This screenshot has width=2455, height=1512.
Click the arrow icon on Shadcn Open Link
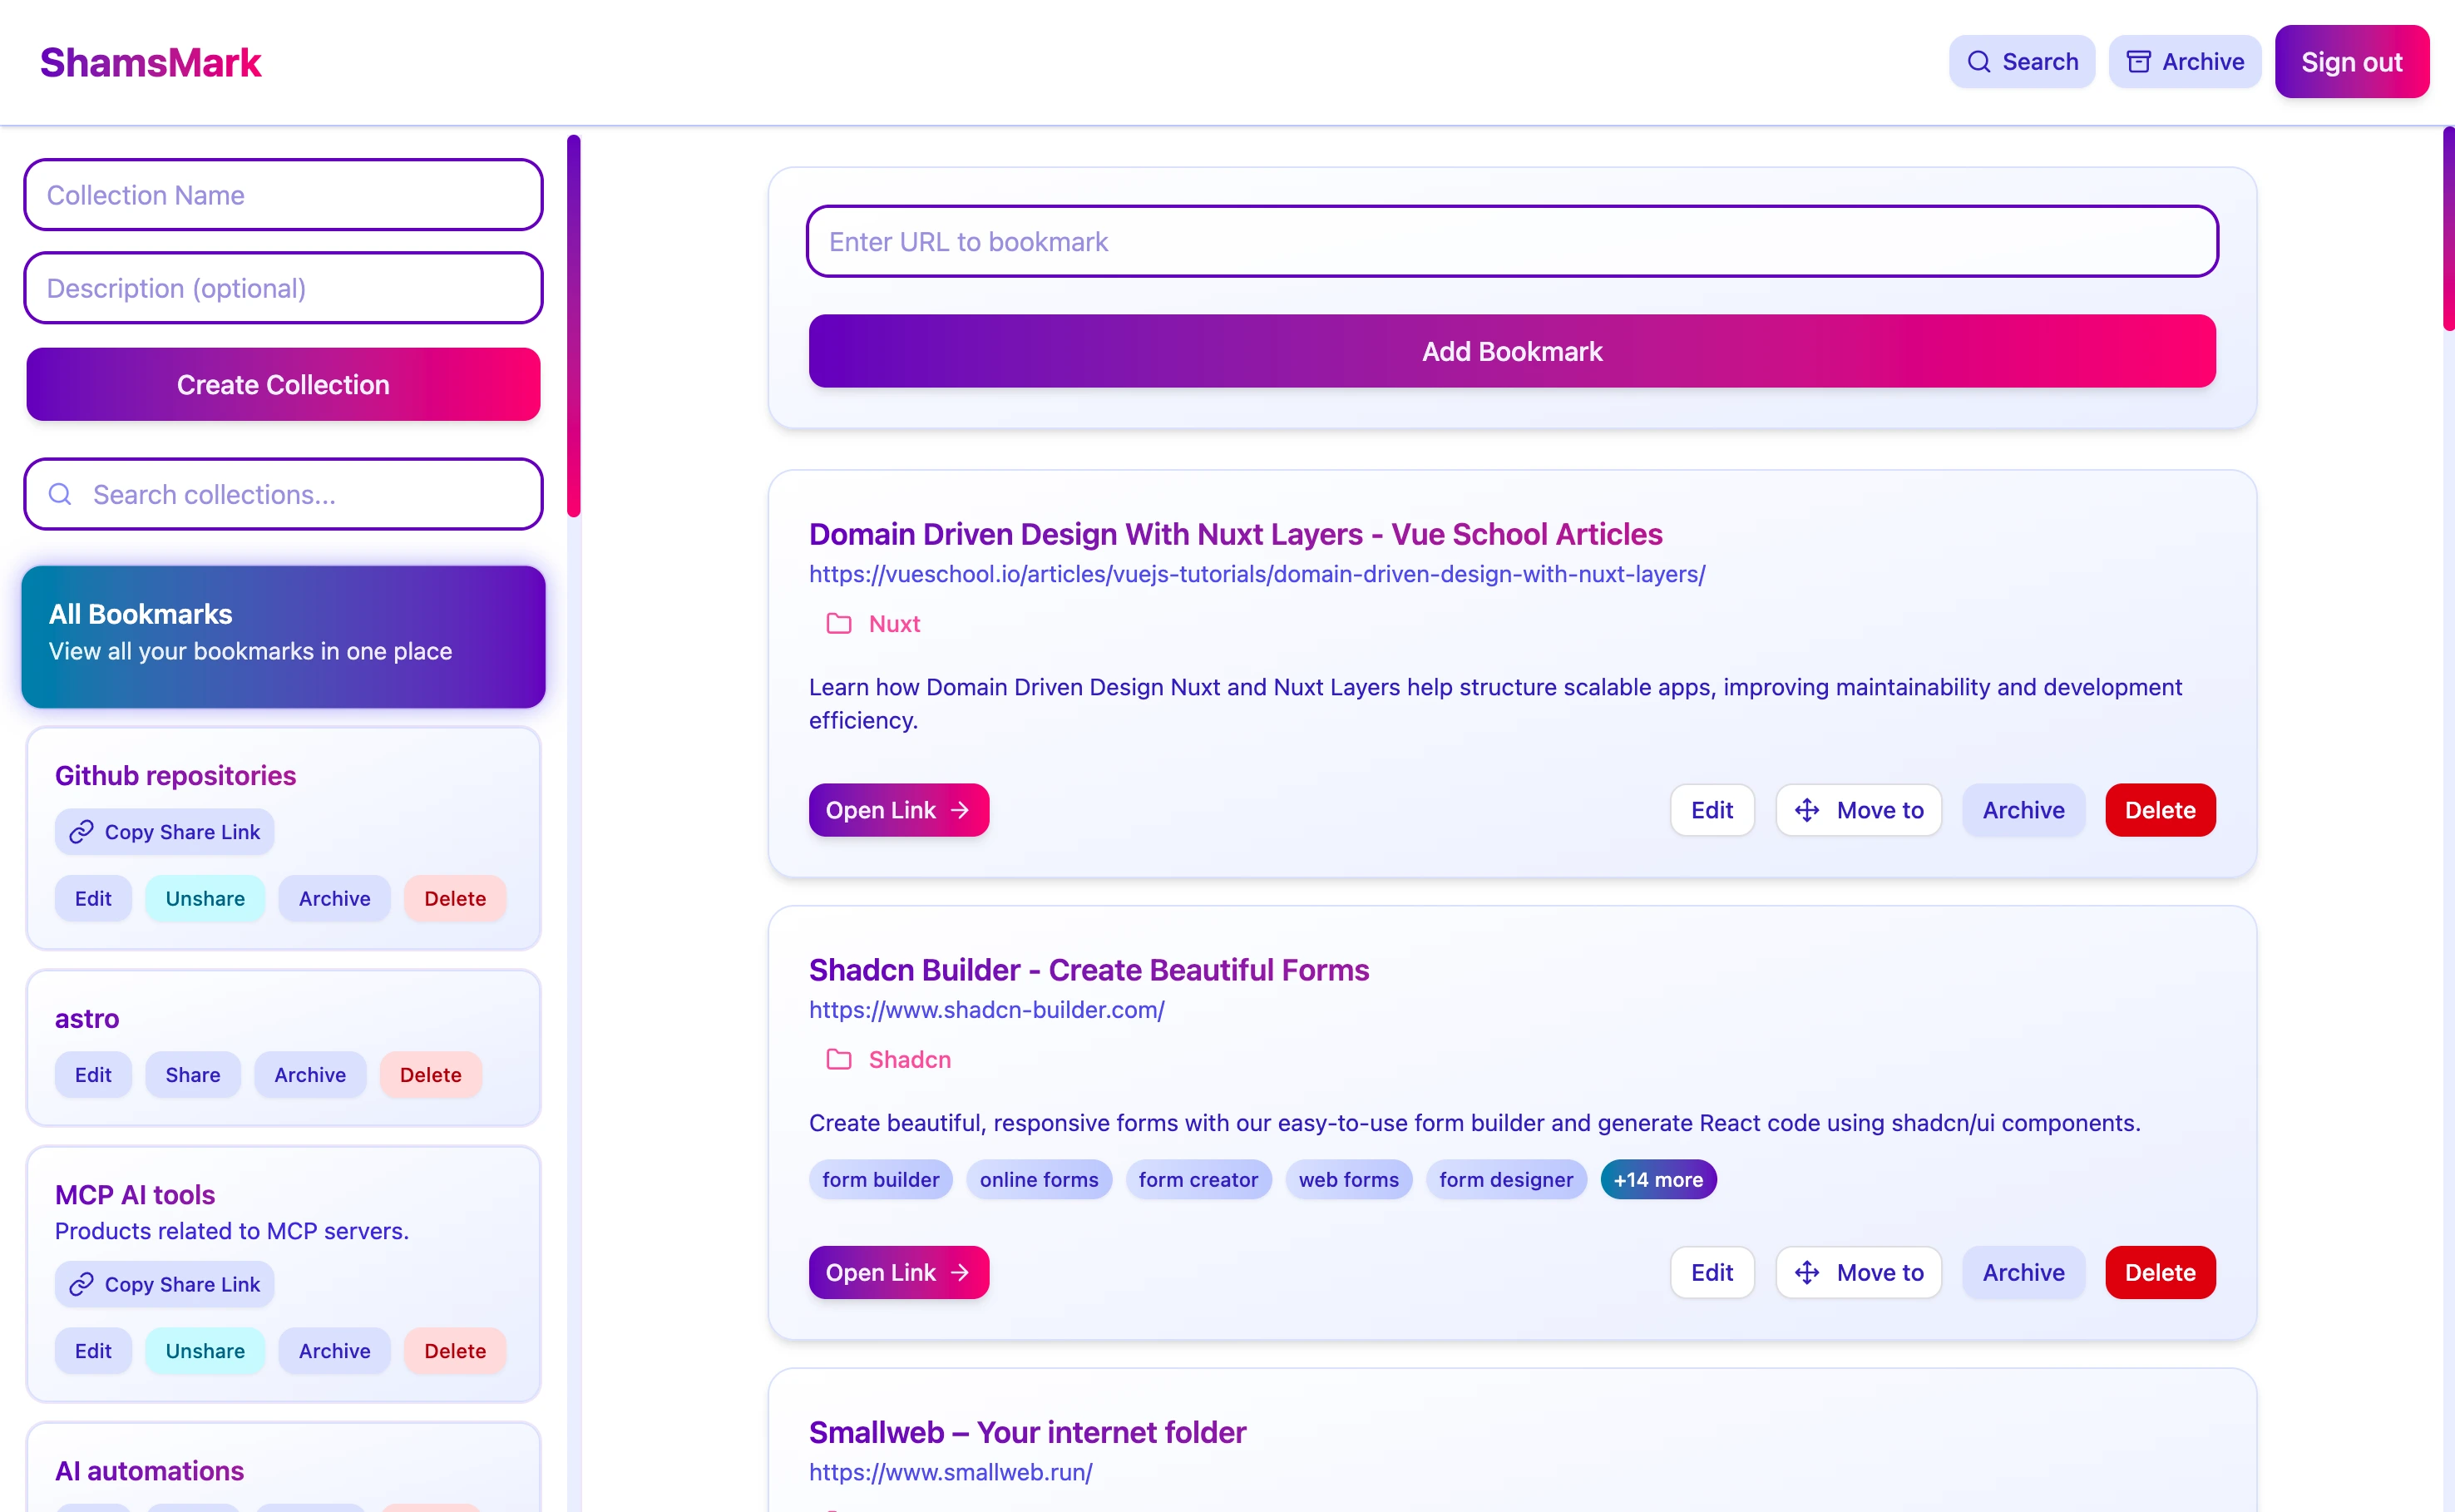click(960, 1273)
